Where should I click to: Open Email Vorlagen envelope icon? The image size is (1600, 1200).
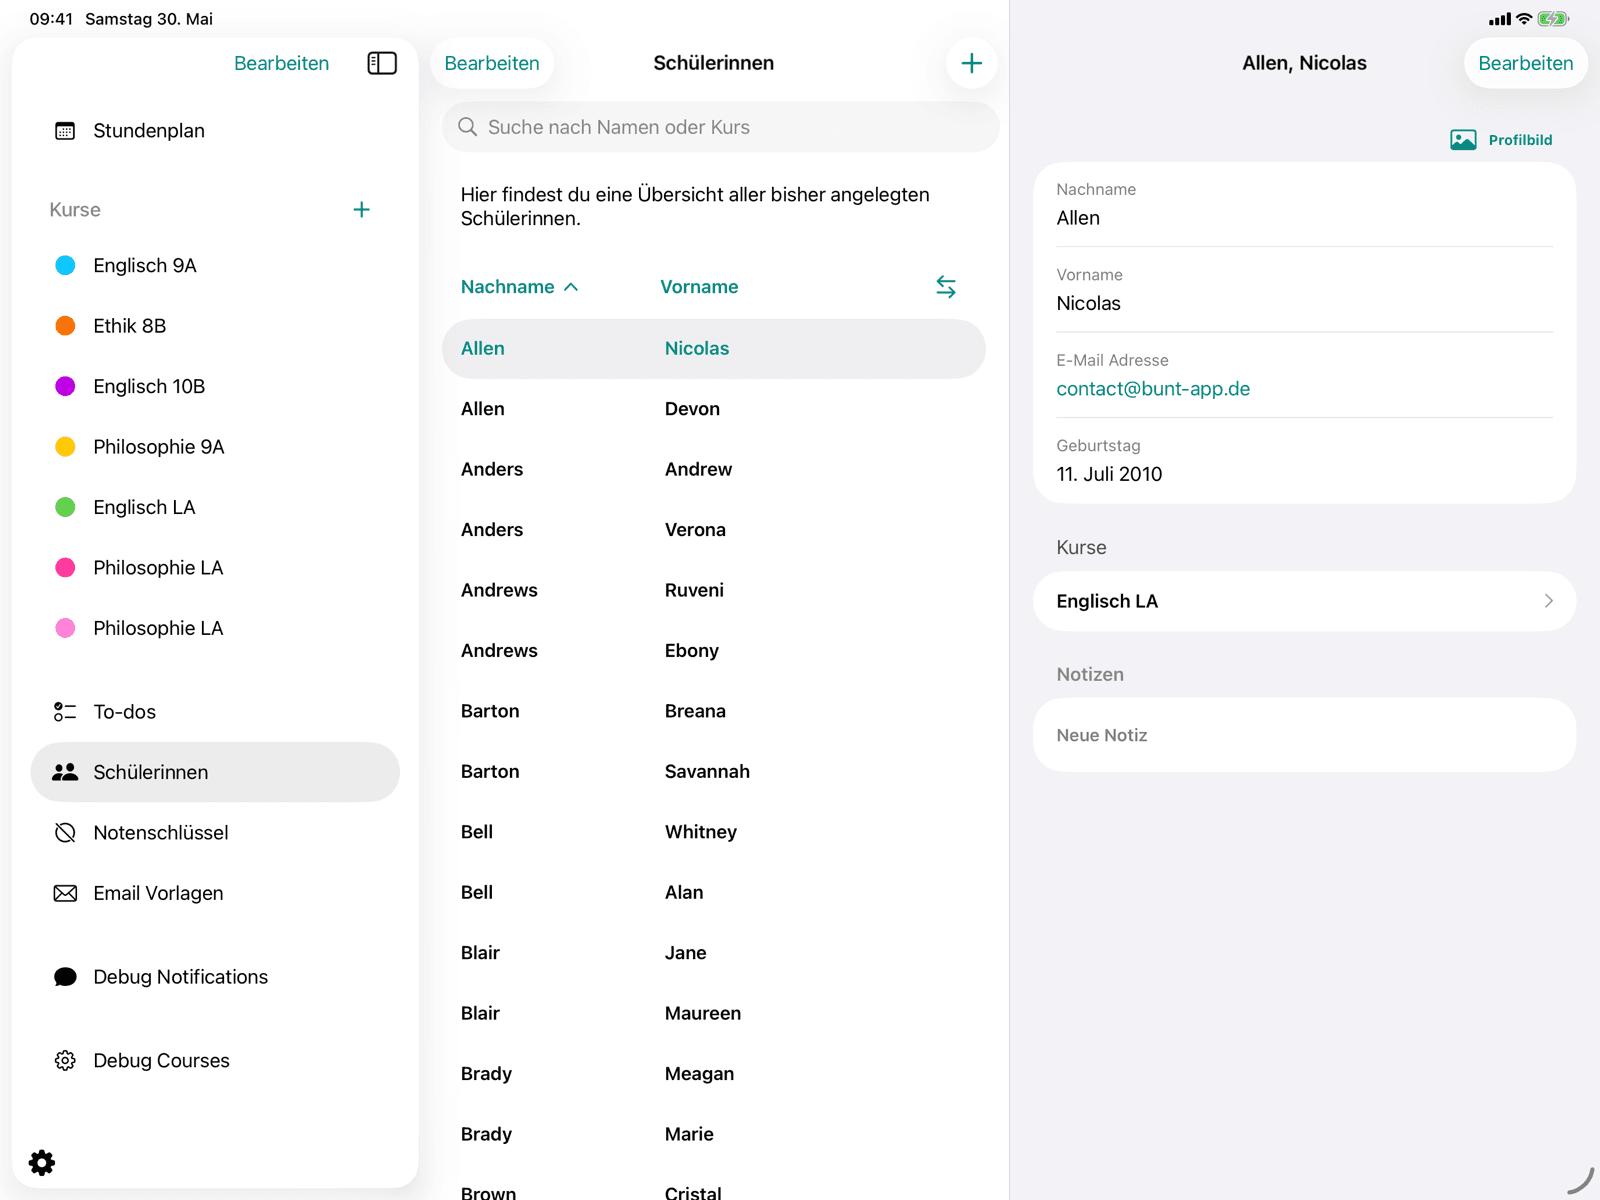click(x=65, y=893)
